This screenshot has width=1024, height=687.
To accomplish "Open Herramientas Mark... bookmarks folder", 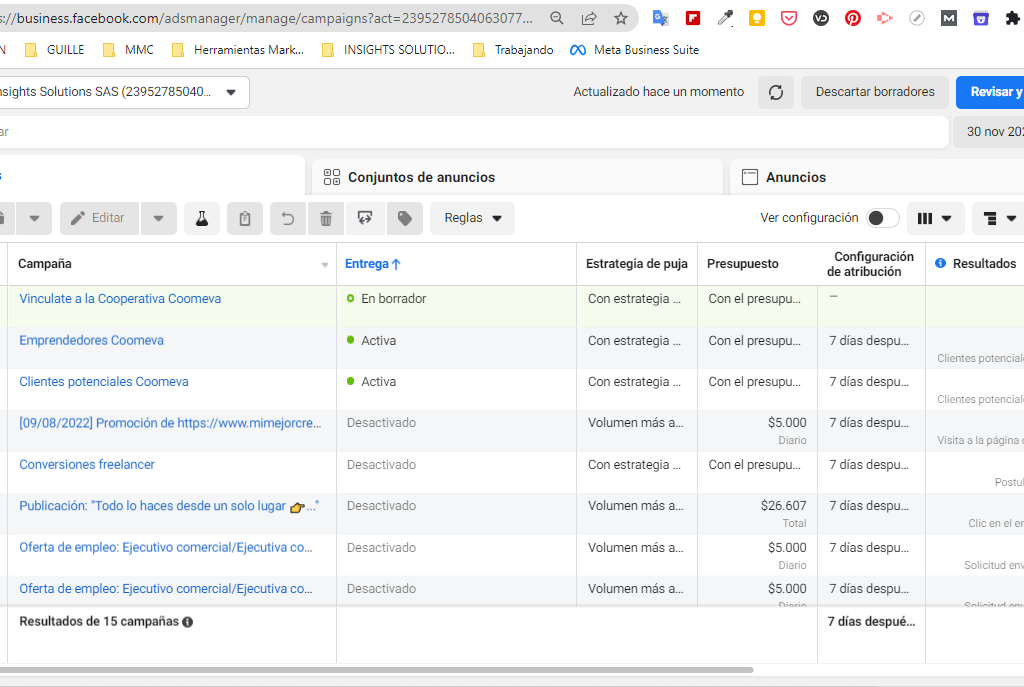I will coord(238,50).
